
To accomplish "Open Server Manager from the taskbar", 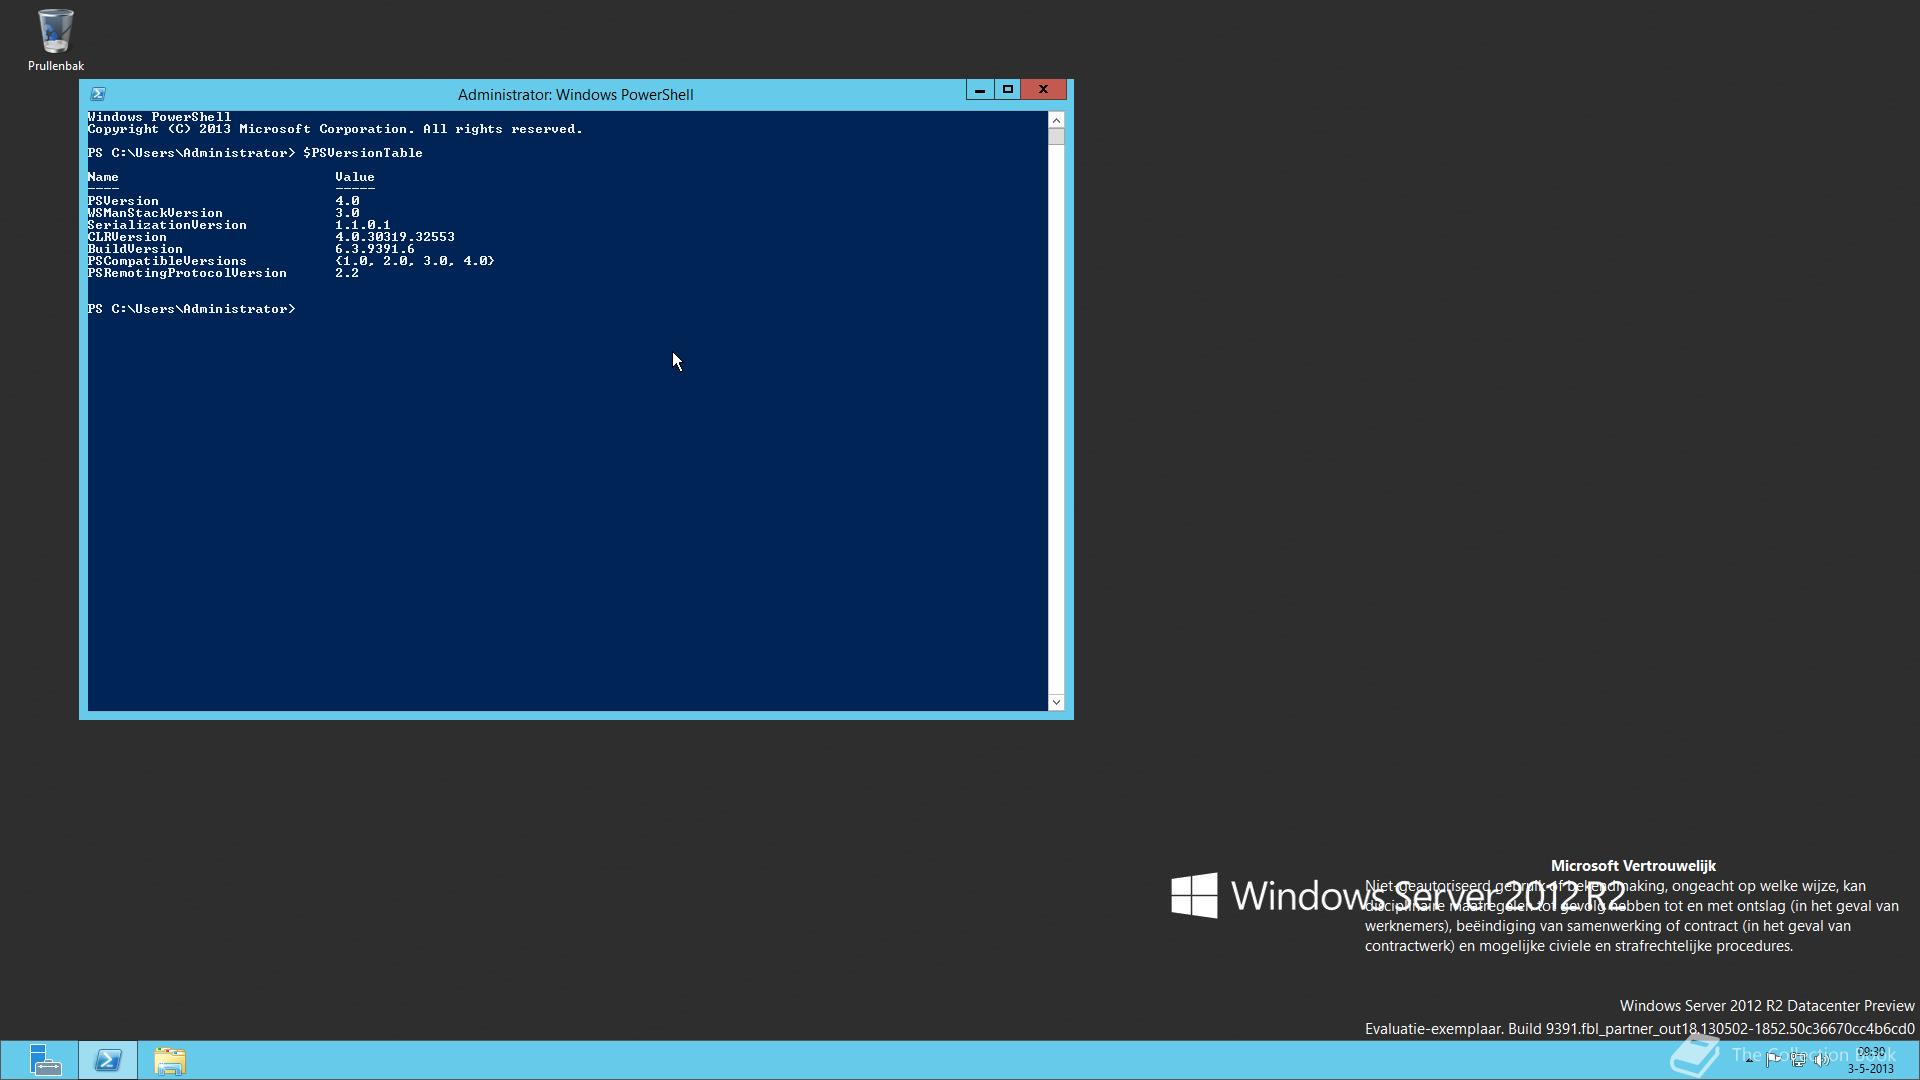I will coord(44,1060).
